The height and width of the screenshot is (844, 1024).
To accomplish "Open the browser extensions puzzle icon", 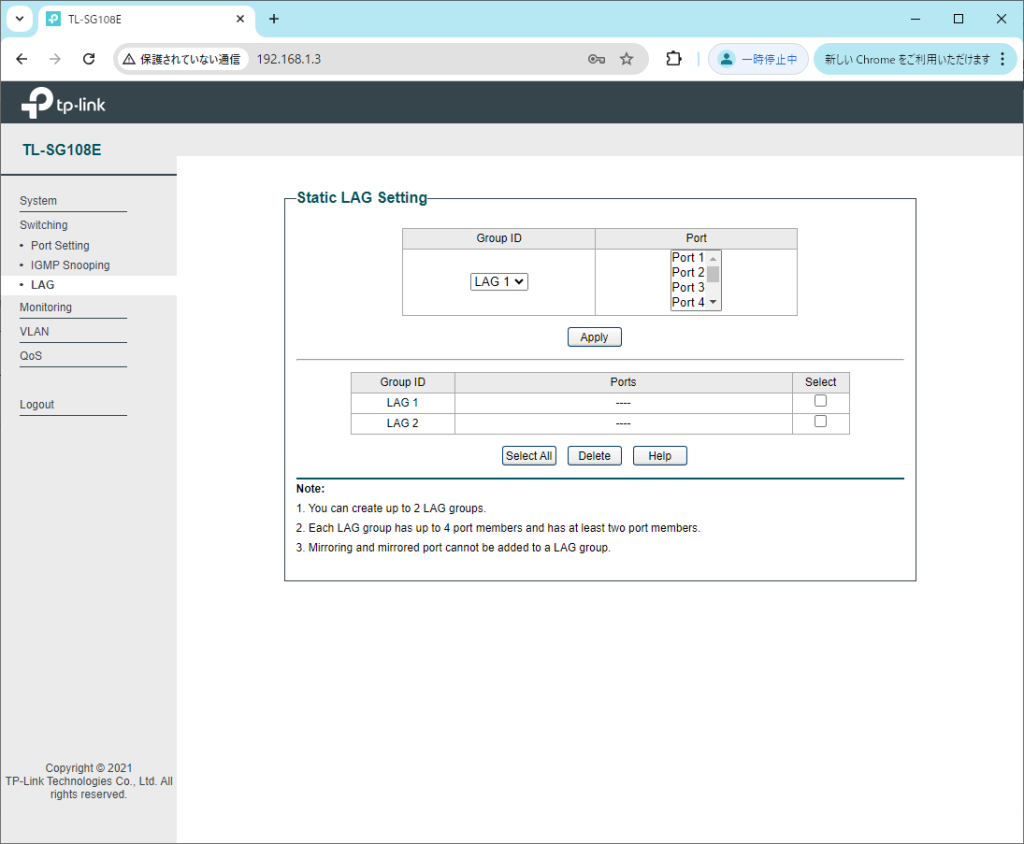I will click(x=674, y=59).
